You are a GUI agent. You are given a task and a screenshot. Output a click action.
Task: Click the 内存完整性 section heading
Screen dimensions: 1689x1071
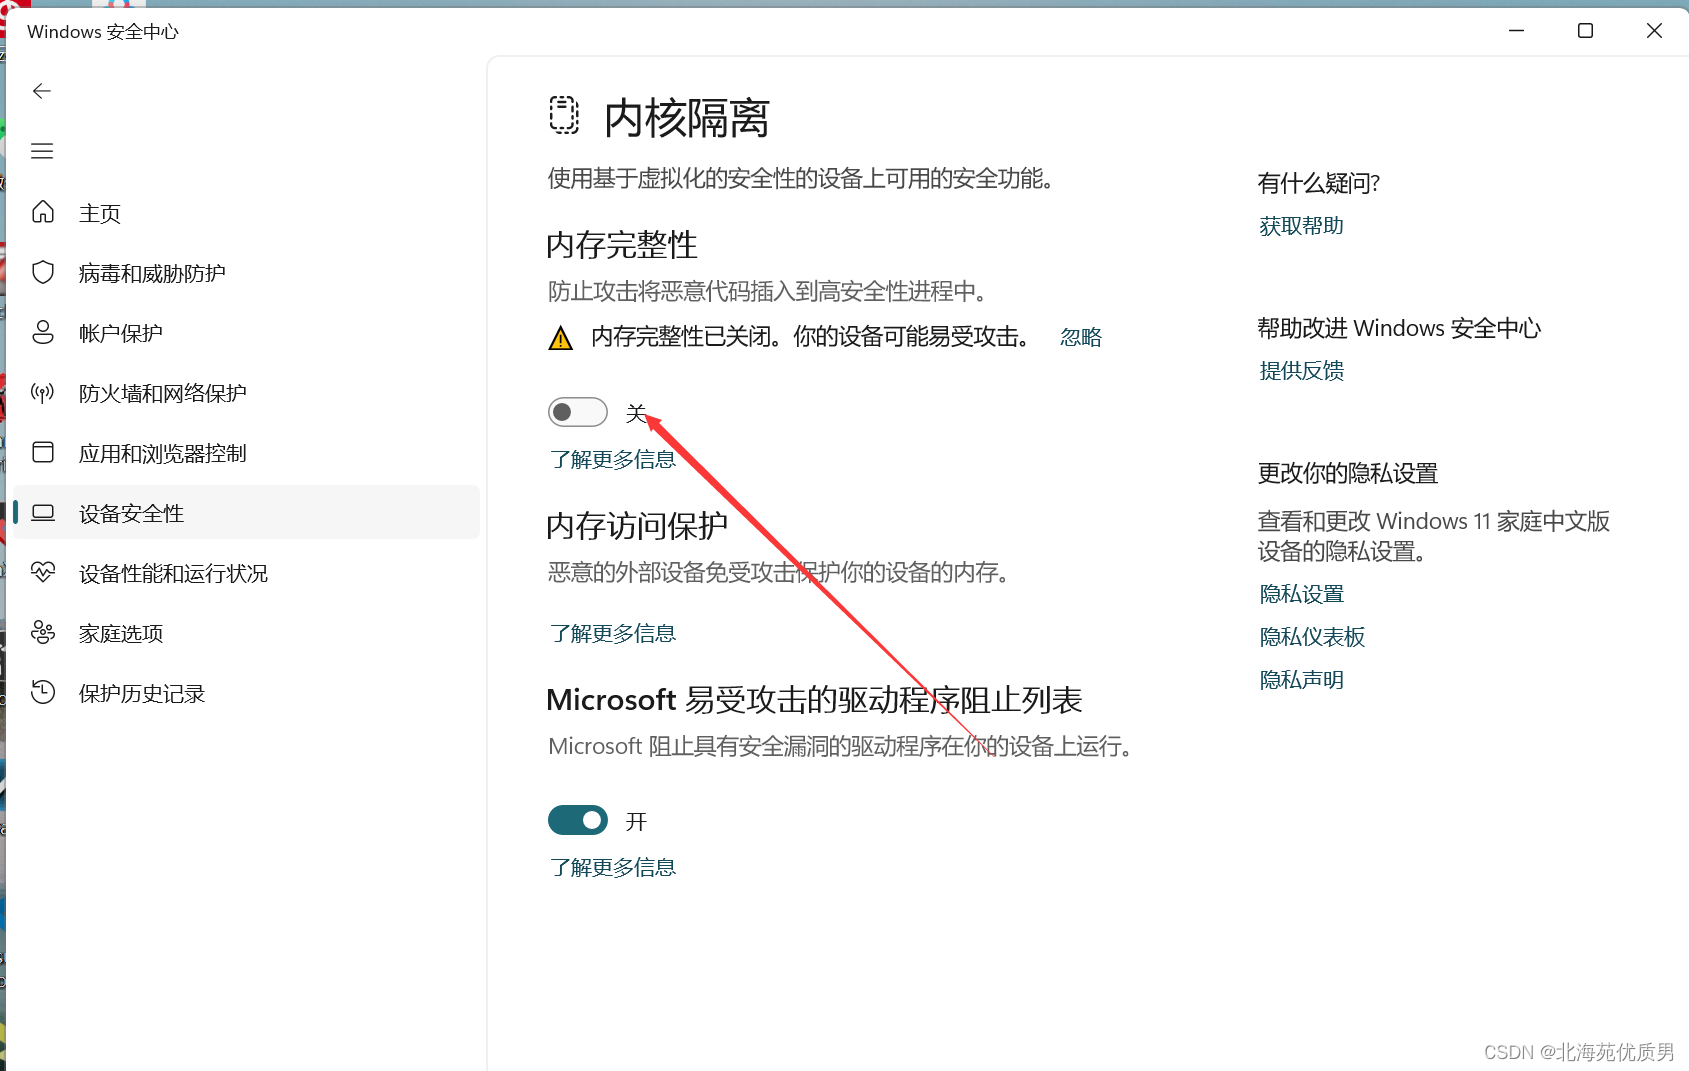(x=622, y=244)
